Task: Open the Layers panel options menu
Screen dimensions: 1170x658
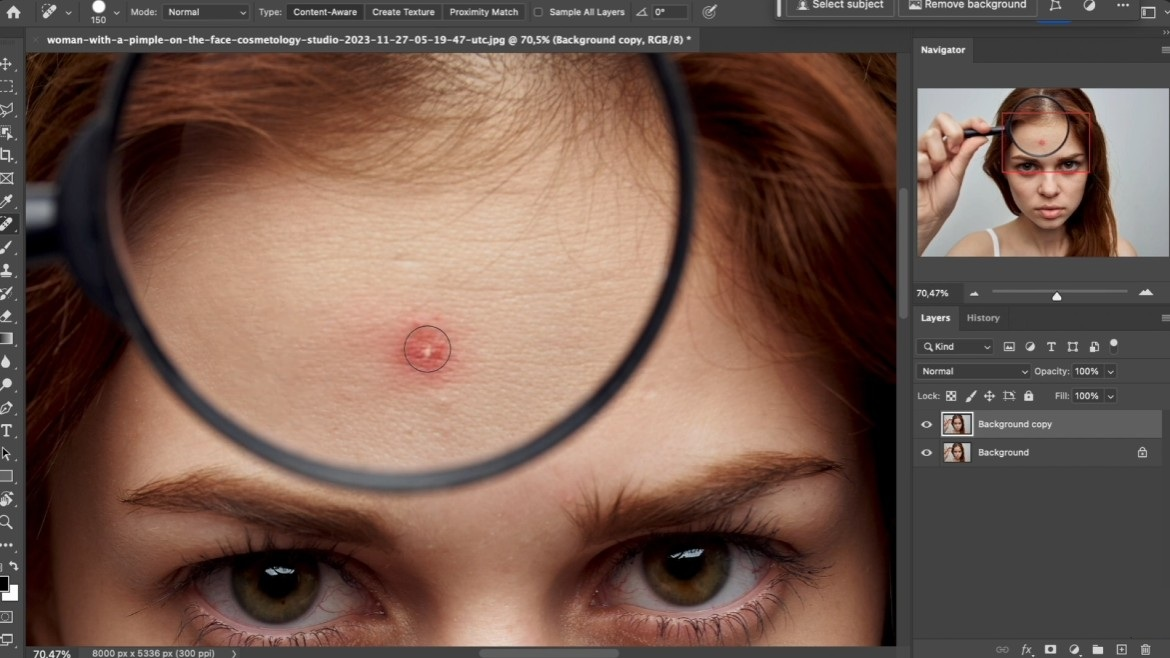Action: coord(1165,318)
